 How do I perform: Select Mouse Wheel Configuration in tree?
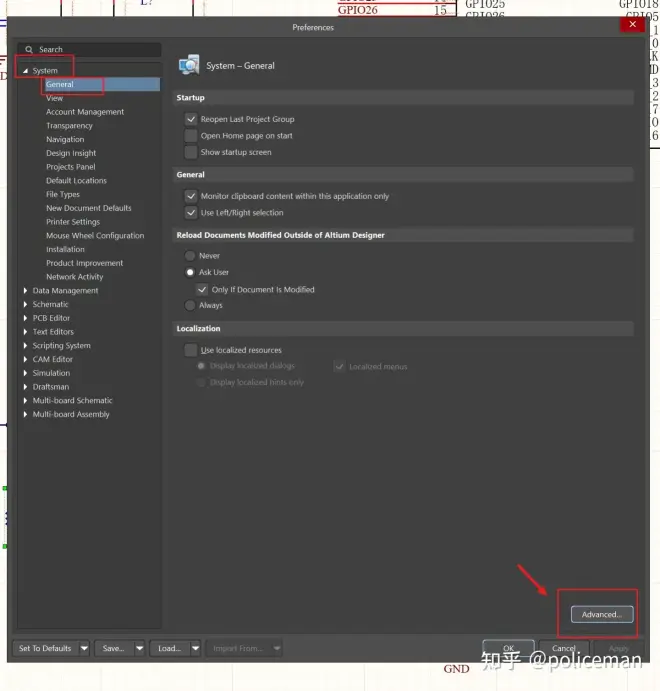[95, 236]
